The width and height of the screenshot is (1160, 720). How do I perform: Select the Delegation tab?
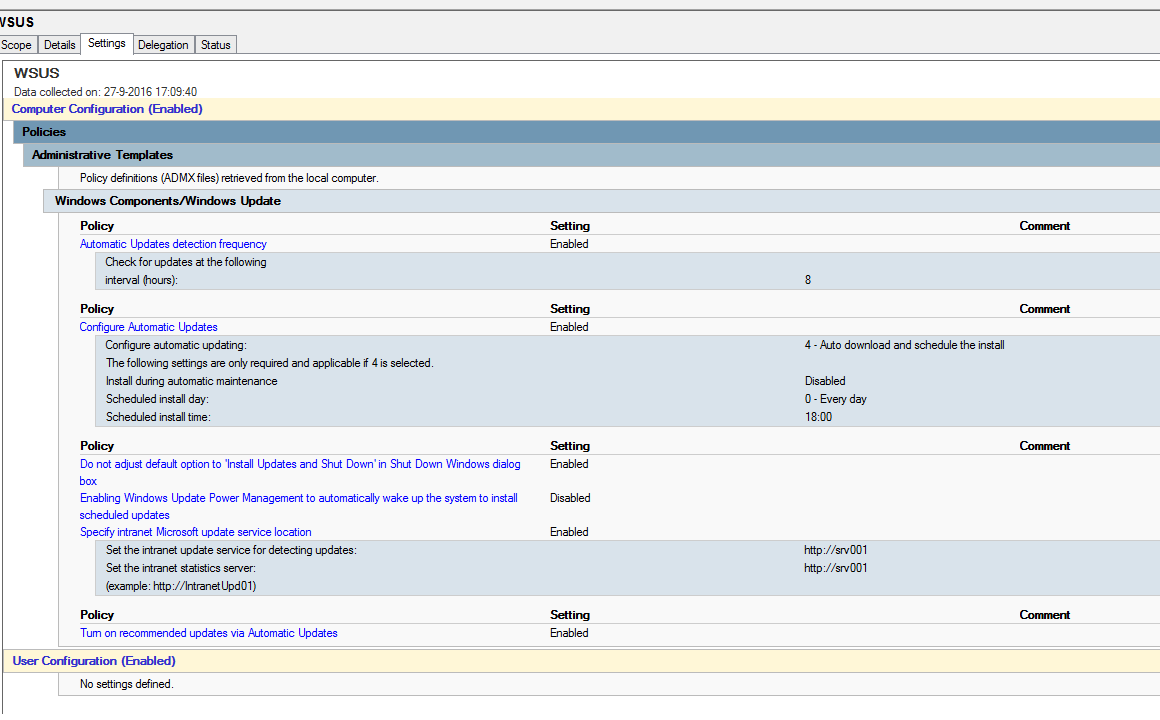(x=163, y=45)
